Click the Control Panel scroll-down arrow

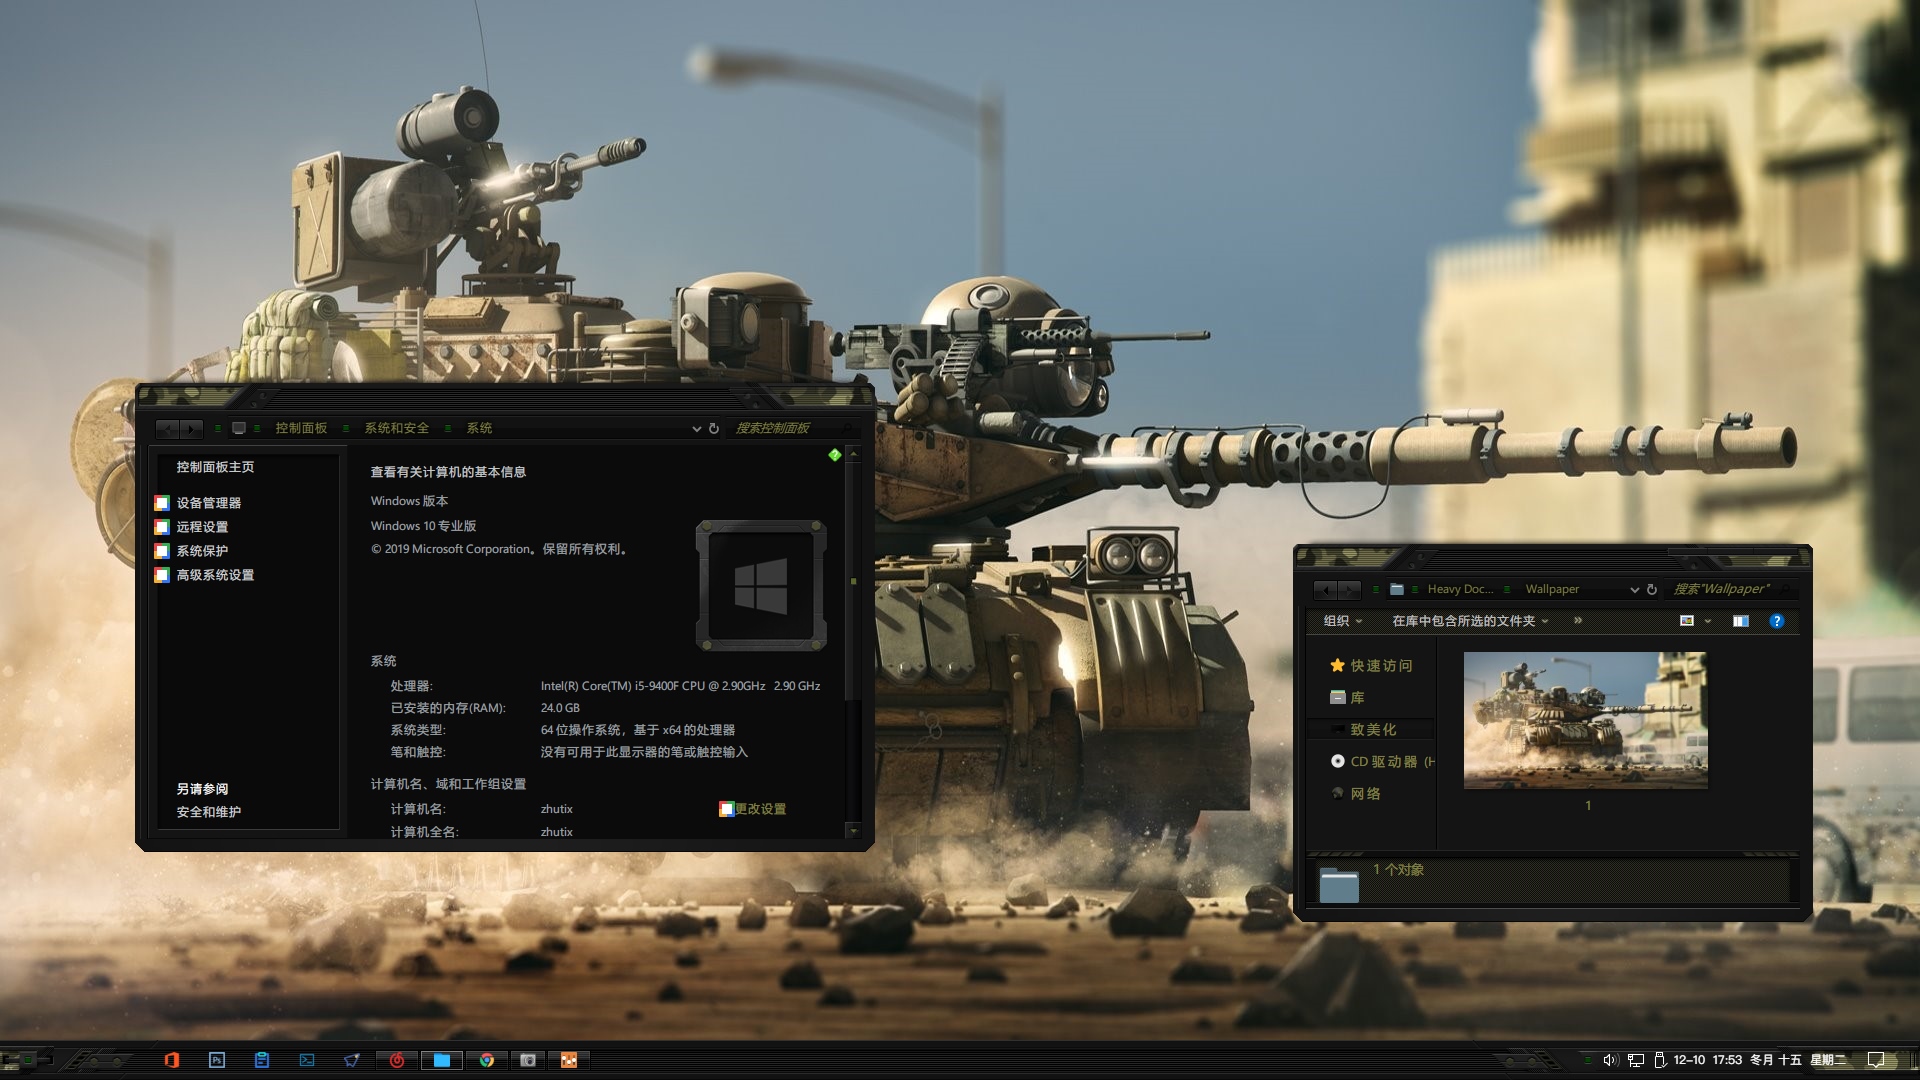point(853,831)
